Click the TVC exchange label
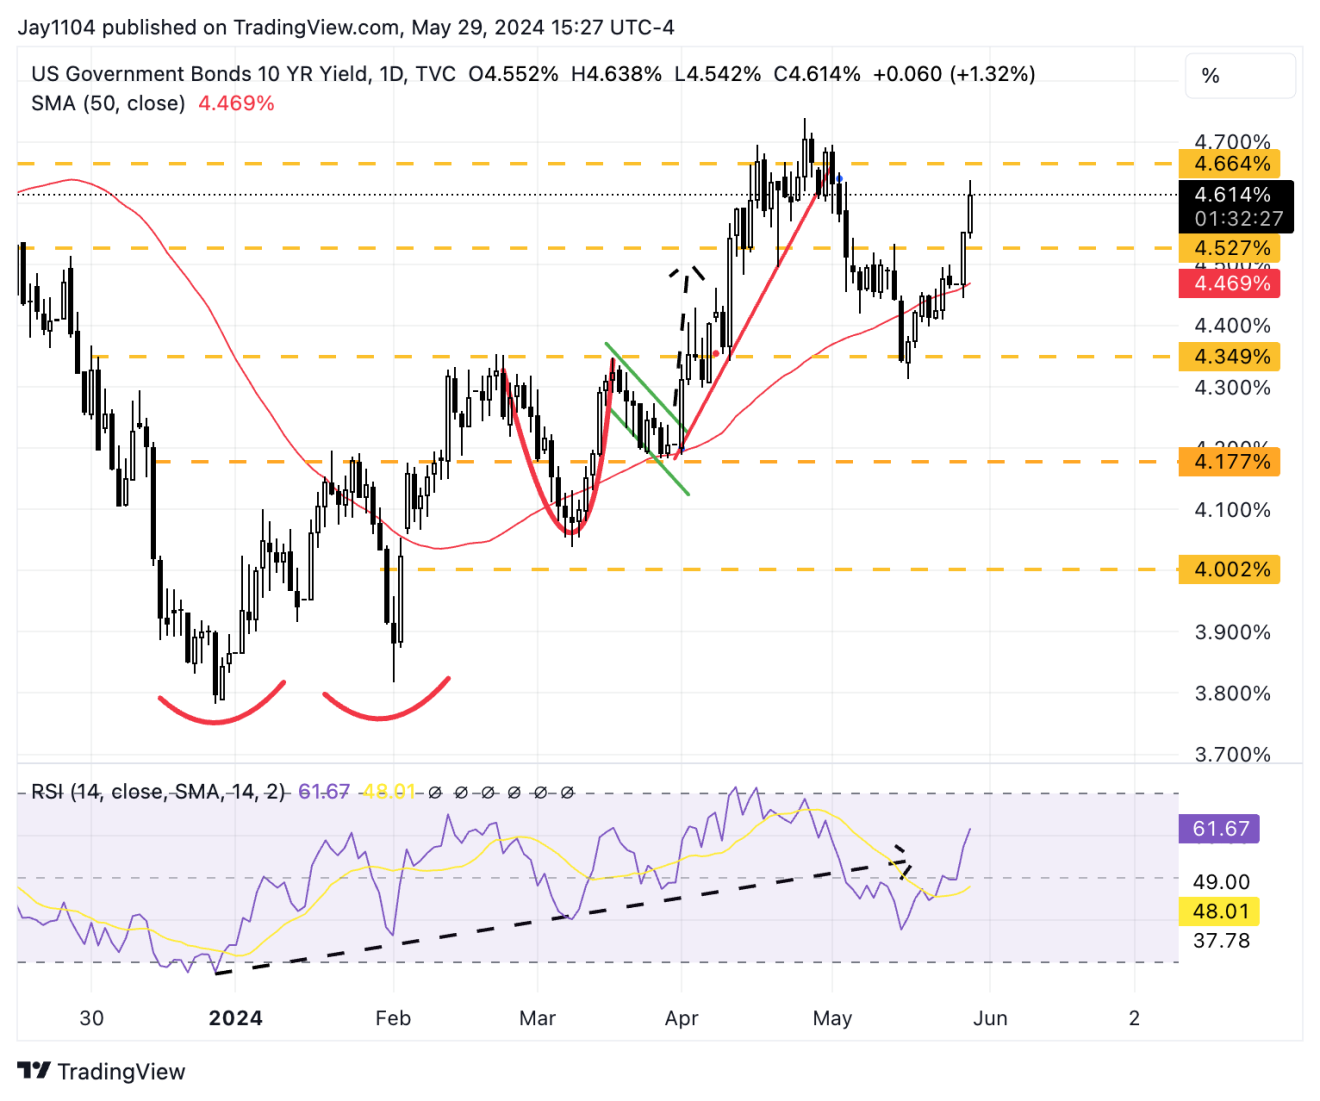 [x=435, y=74]
